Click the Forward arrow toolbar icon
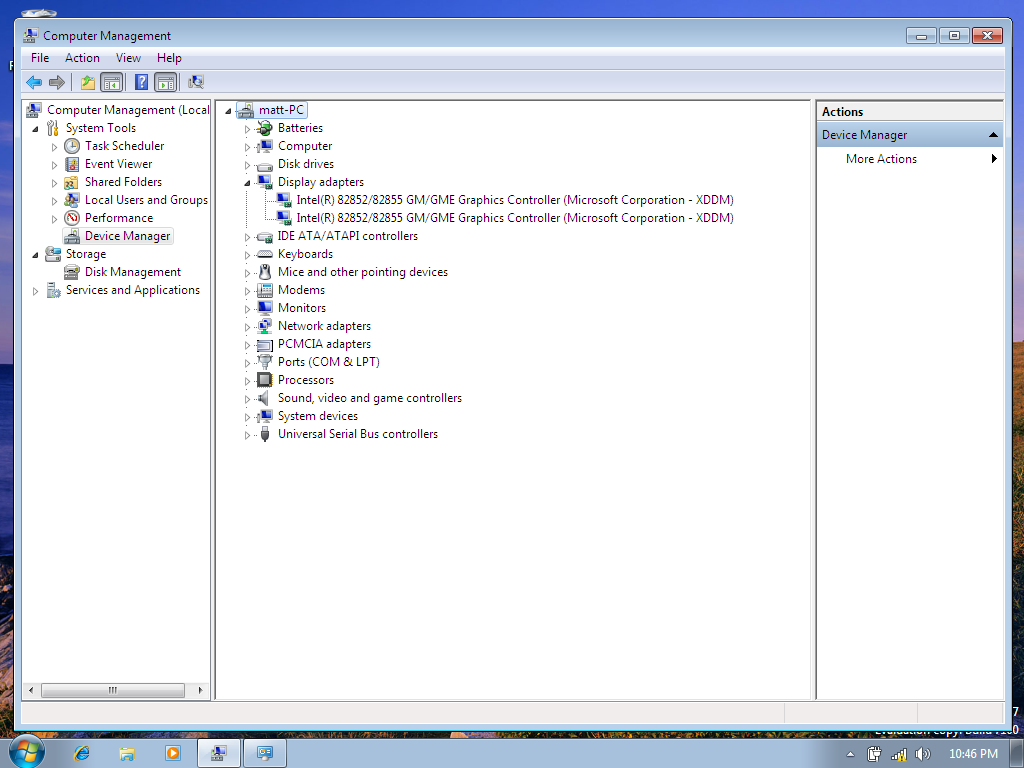1024x768 pixels. [x=57, y=82]
